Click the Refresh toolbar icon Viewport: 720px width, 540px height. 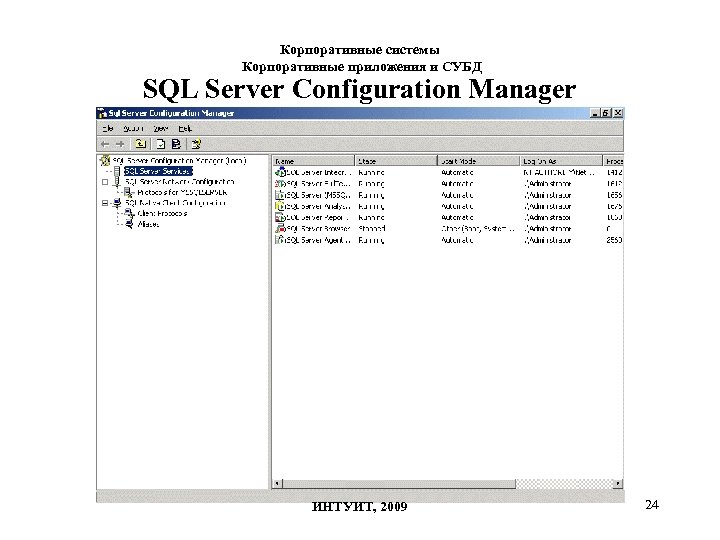click(x=160, y=144)
